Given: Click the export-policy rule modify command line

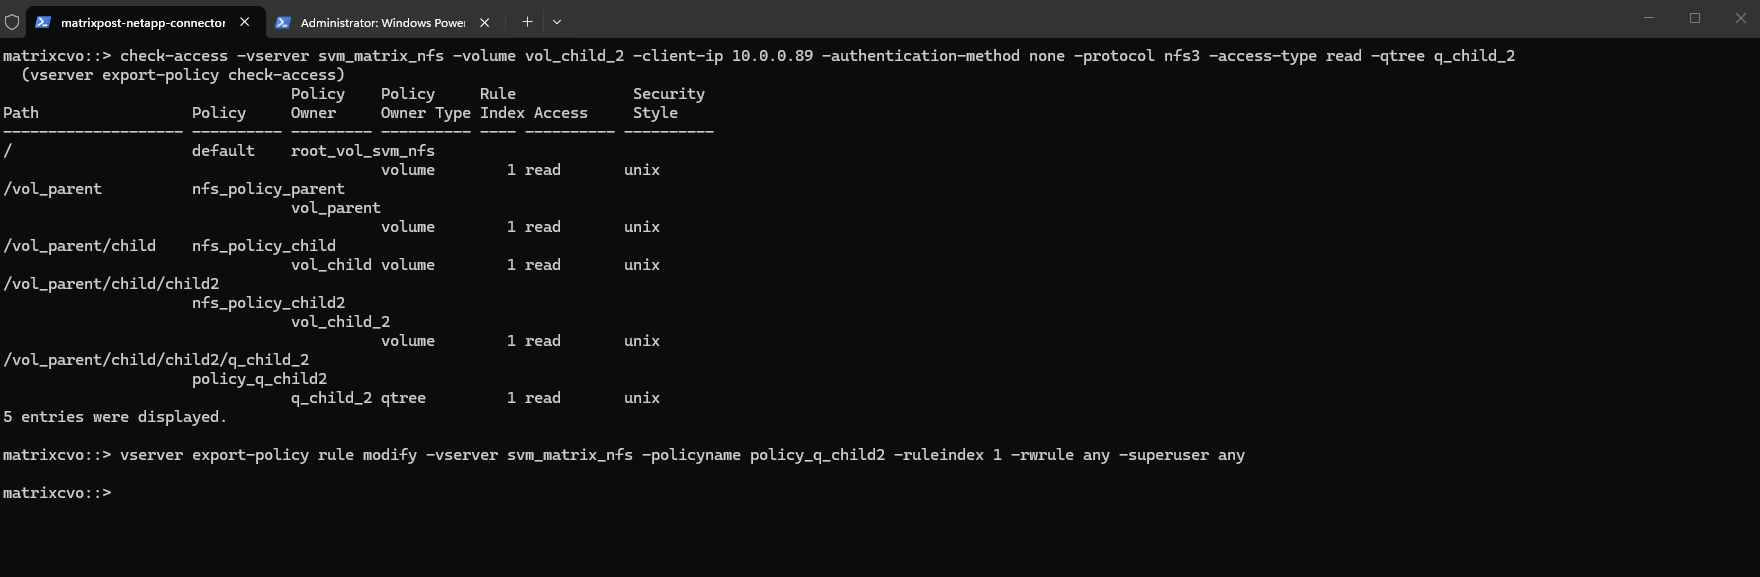Looking at the screenshot, I should (x=682, y=455).
